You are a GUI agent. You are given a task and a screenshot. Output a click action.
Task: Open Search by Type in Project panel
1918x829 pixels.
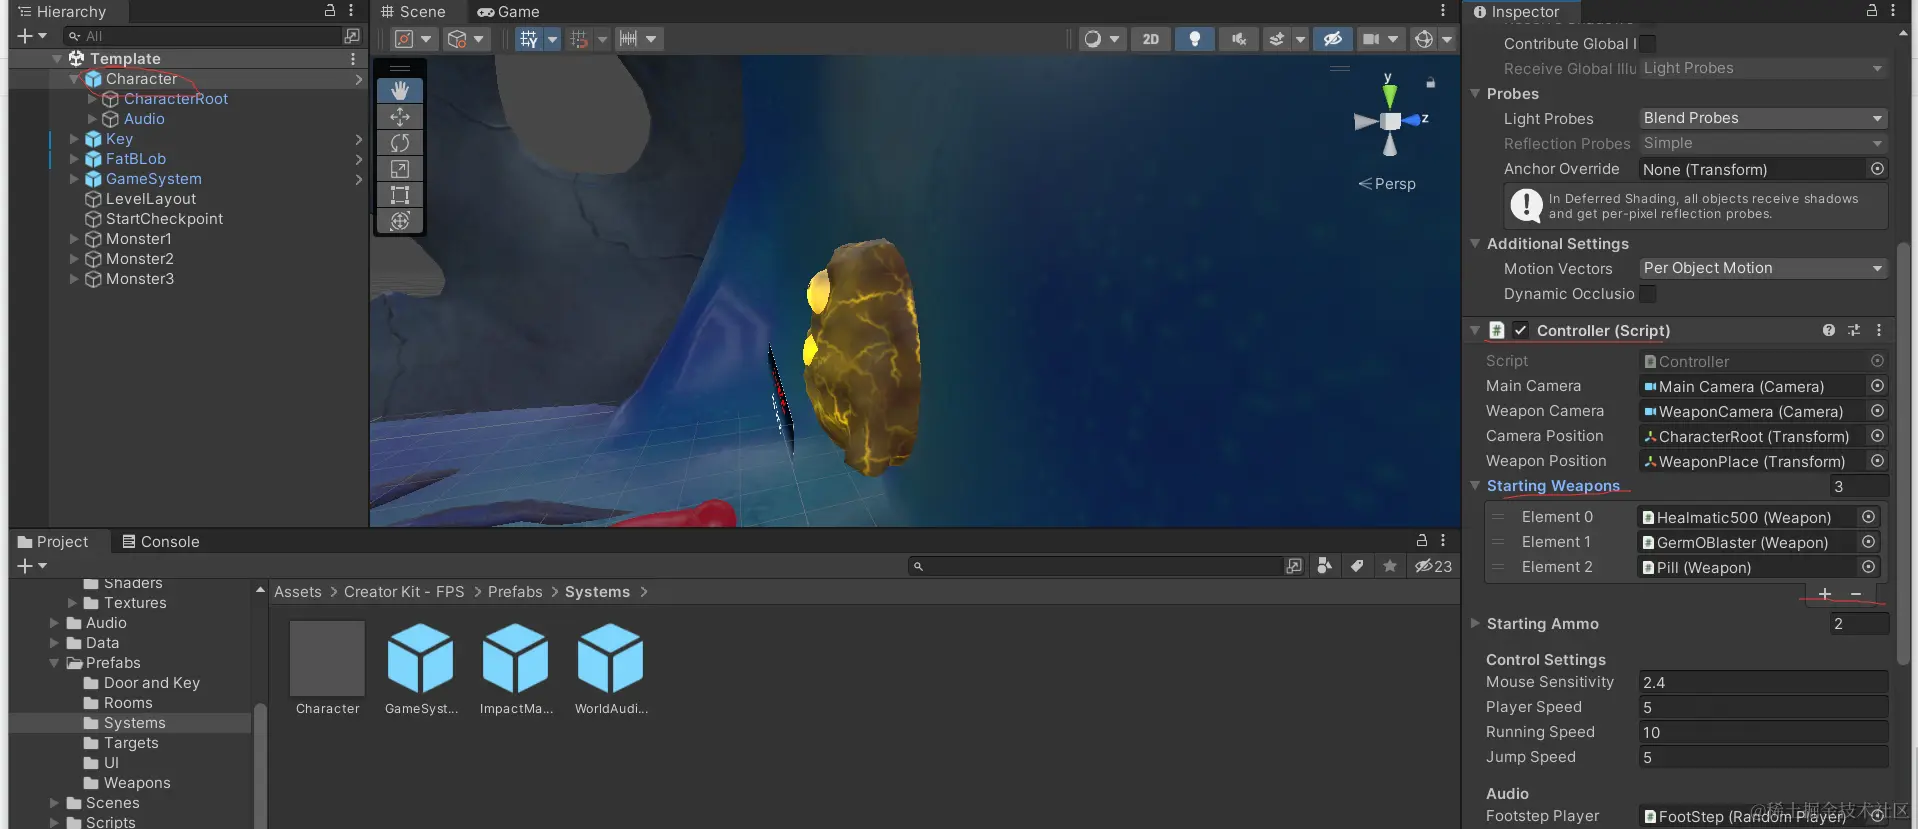tap(1325, 566)
